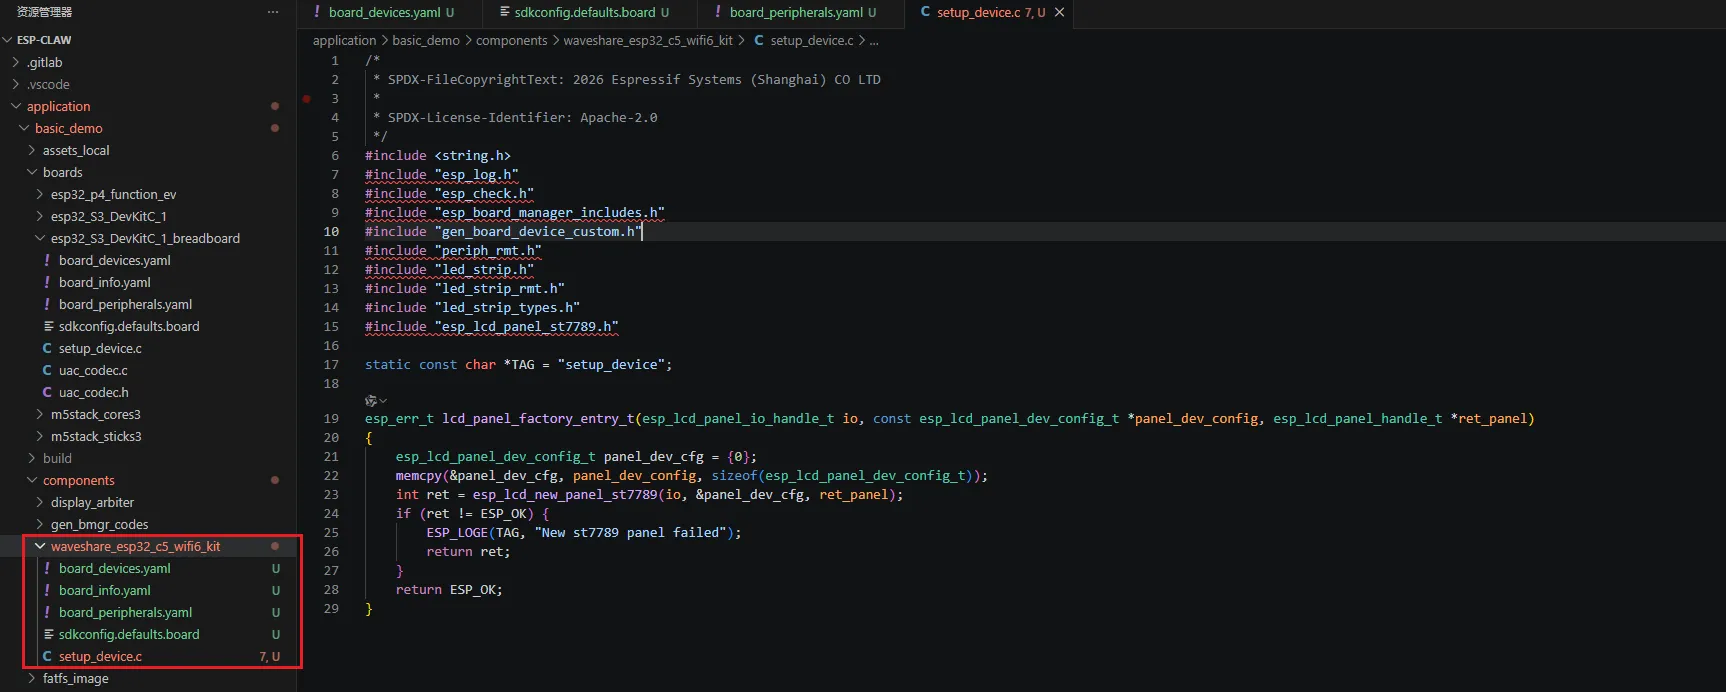Screen dimensions: 1726x692
Task: Close the setup_device.c editor tab
Action: pos(1059,12)
